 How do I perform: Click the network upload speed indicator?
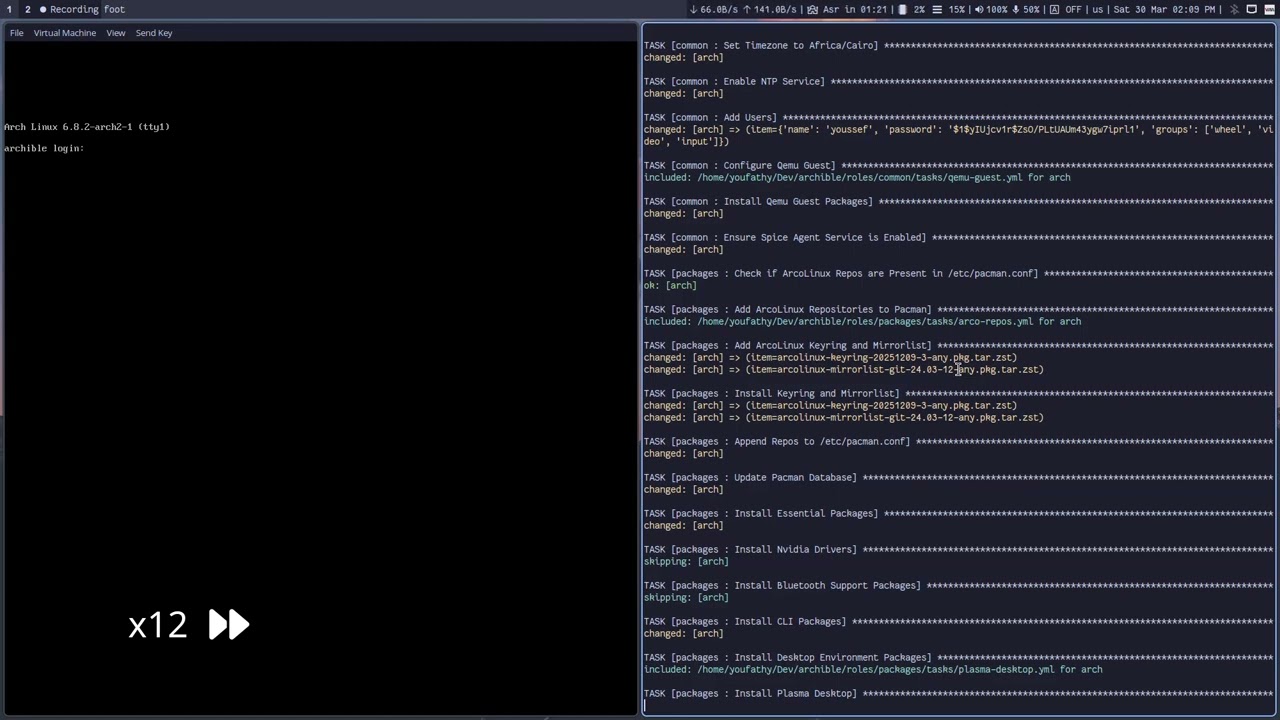[x=770, y=9]
